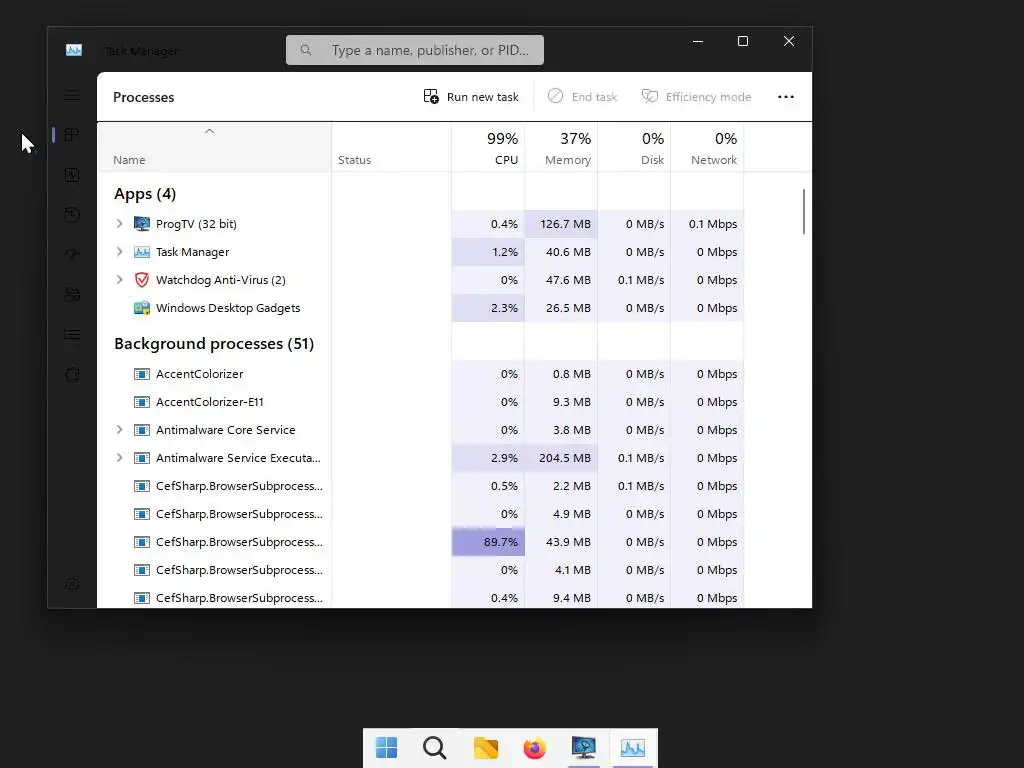This screenshot has height=768, width=1024.
Task: Open the App history sidebar icon
Action: point(72,214)
